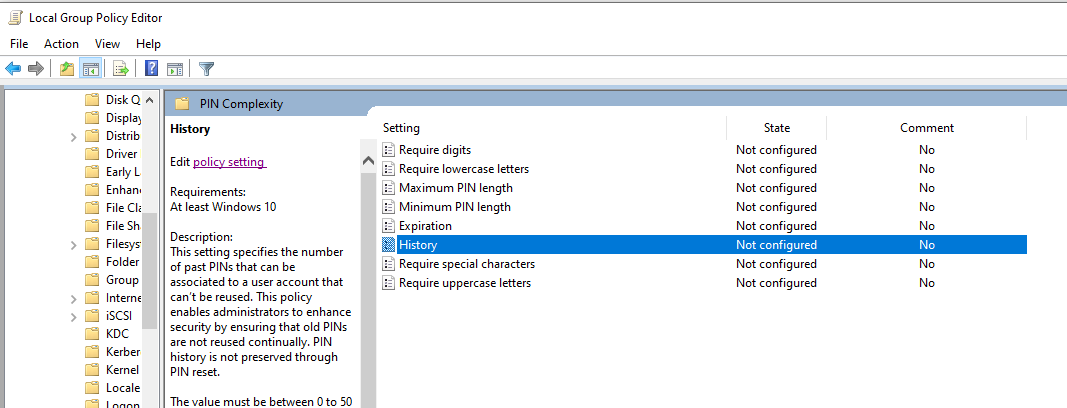The width and height of the screenshot is (1067, 408).
Task: Click the Filter funnel toolbar icon
Action: (206, 68)
